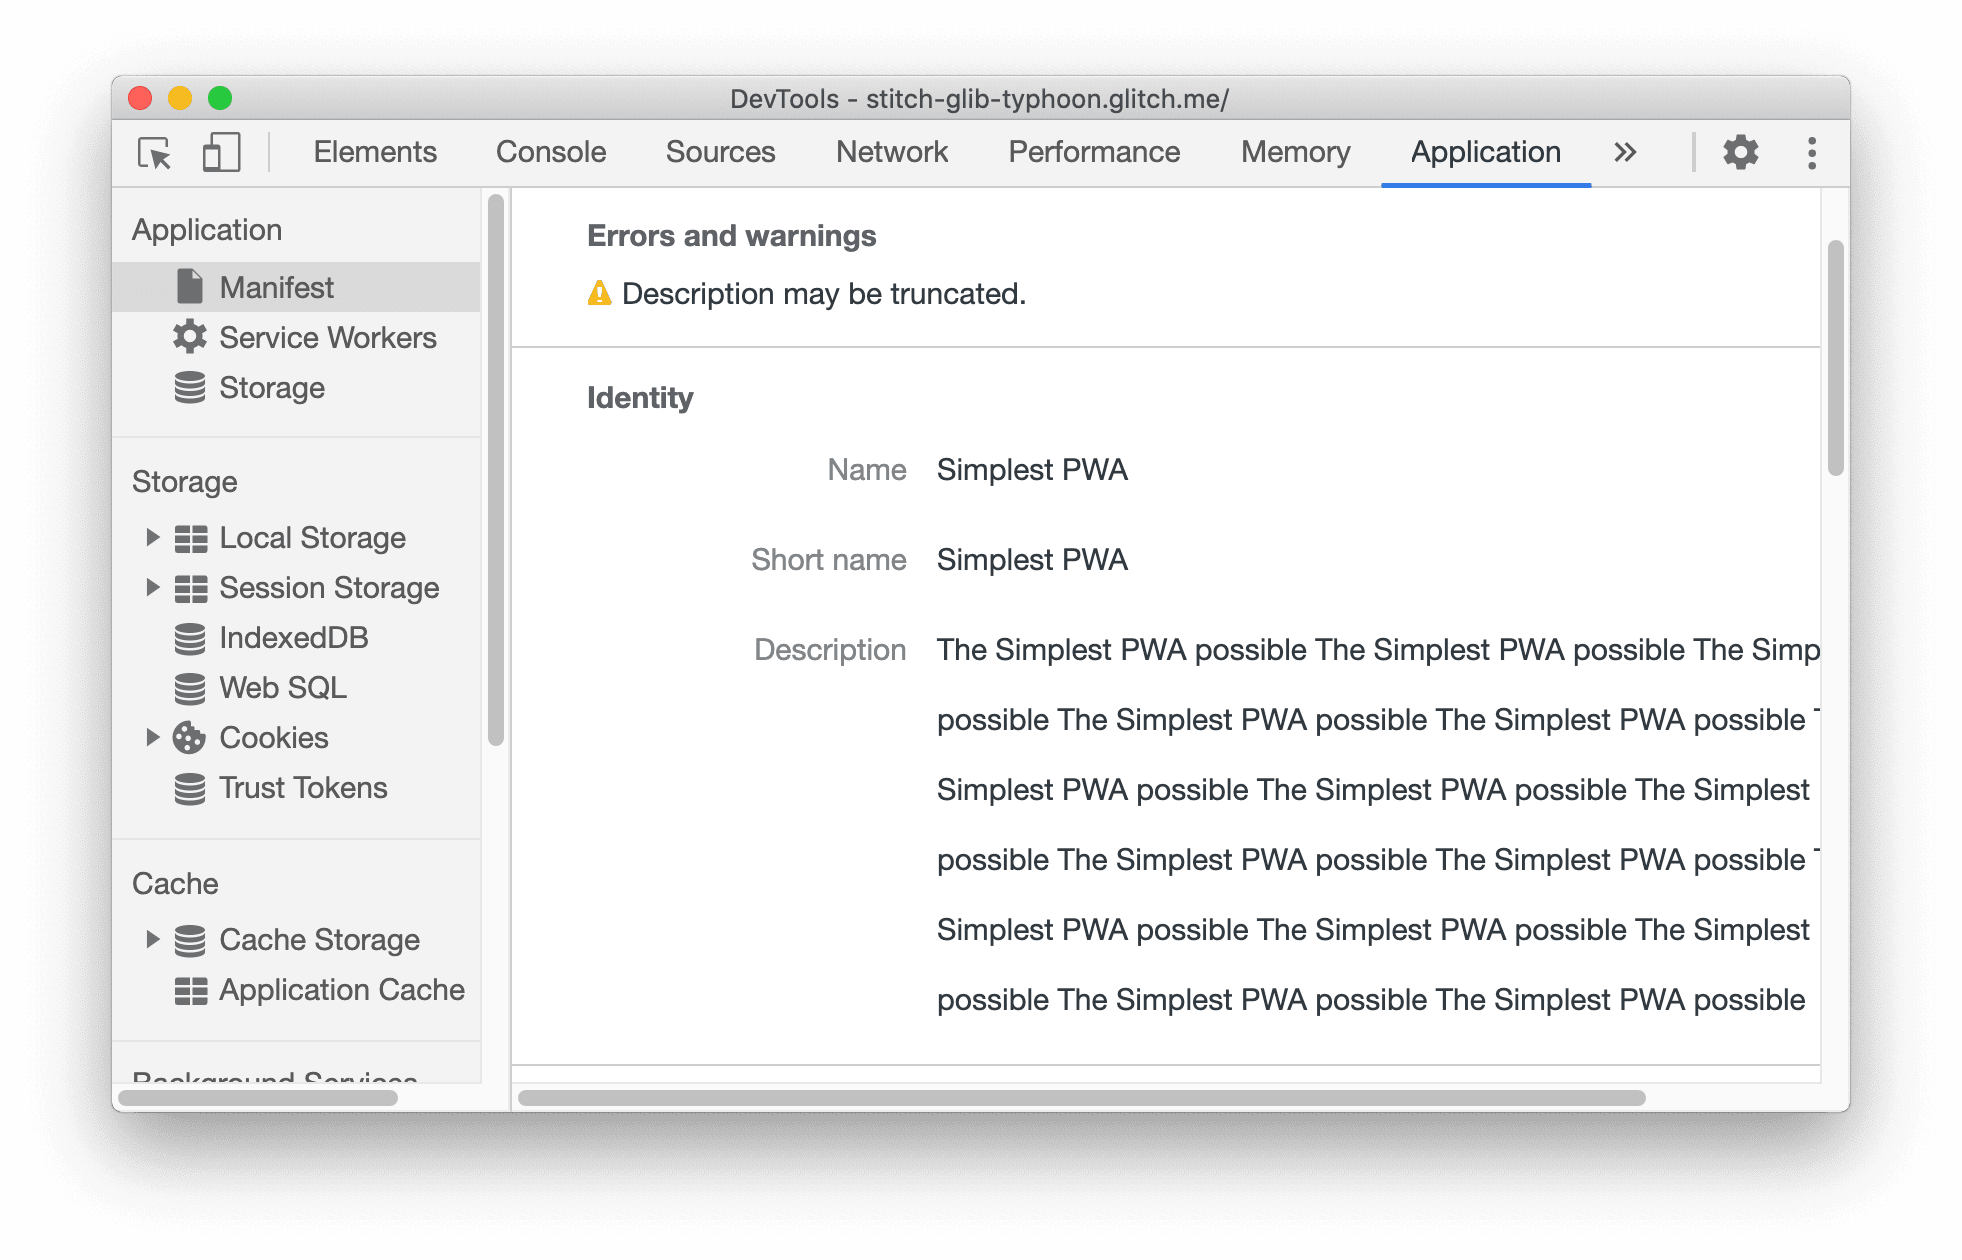The height and width of the screenshot is (1260, 1962).
Task: Click the DevTools settings gear icon
Action: (1743, 152)
